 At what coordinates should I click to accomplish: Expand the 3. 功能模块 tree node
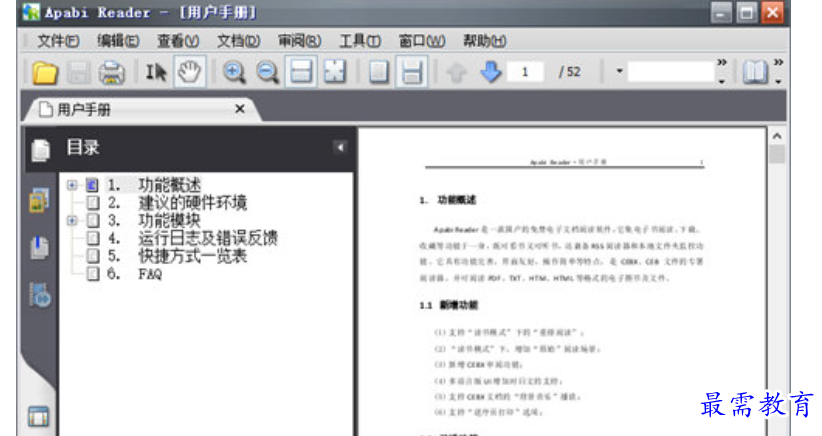[72, 221]
